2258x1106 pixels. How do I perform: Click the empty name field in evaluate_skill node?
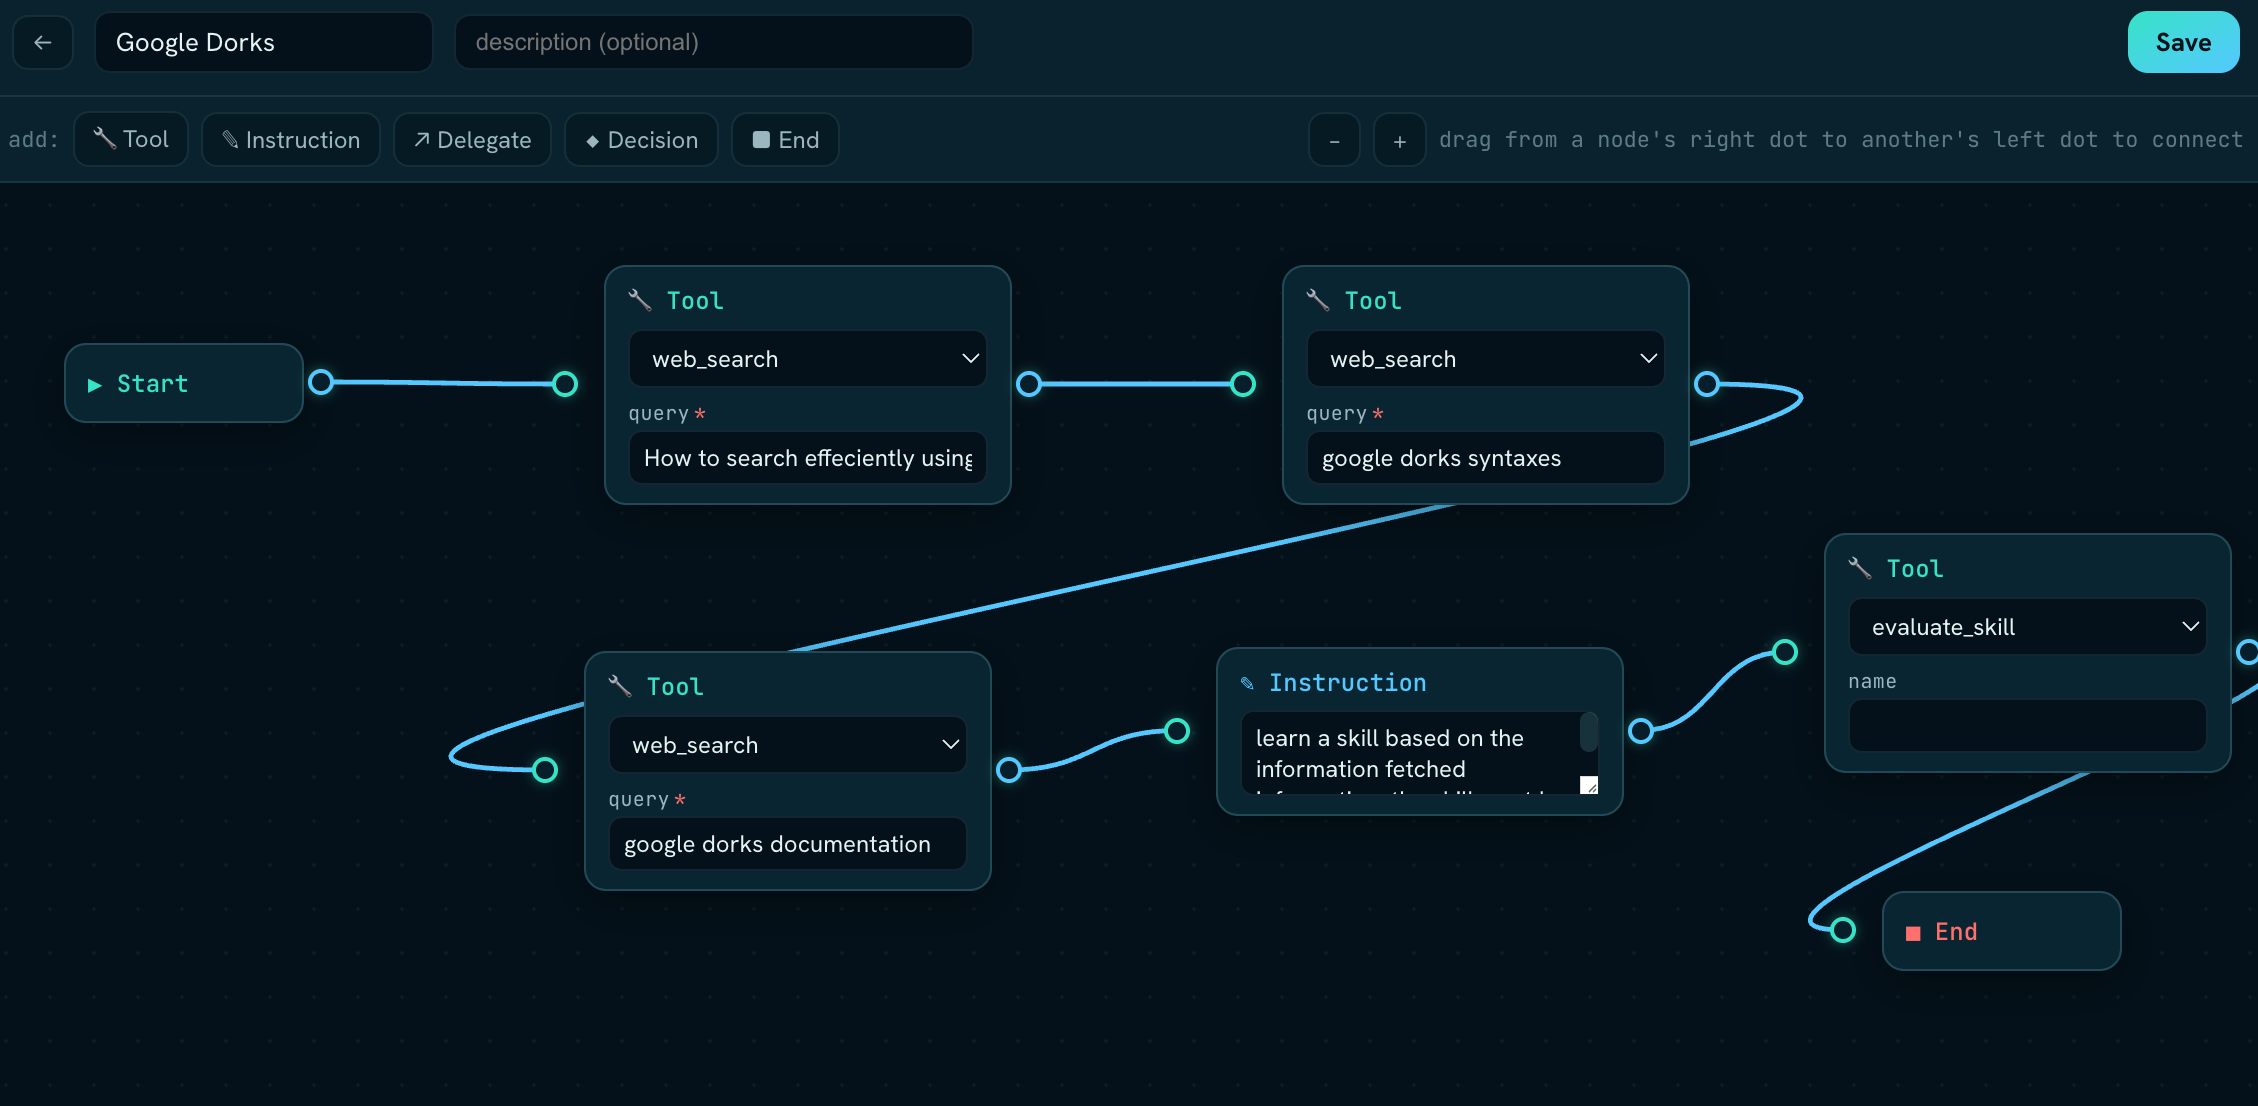2028,725
